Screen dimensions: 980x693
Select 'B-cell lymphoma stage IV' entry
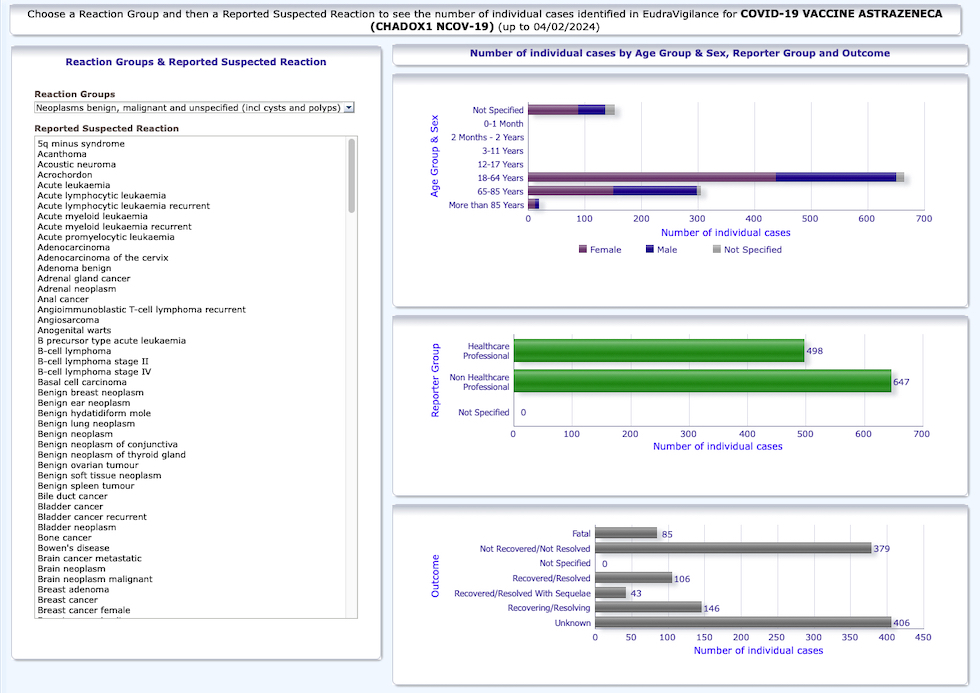(94, 372)
